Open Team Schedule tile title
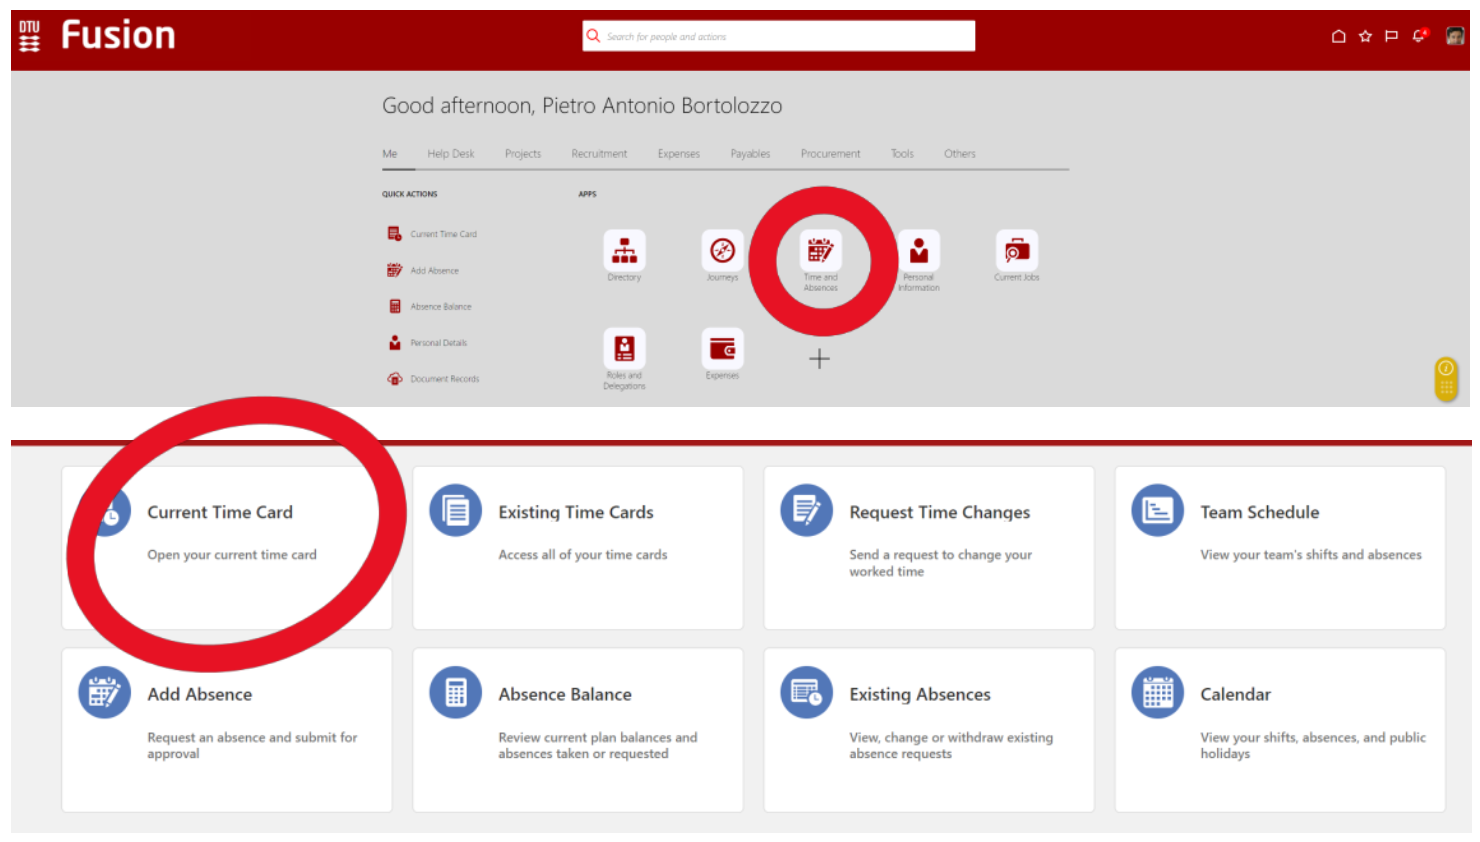This screenshot has height=842, width=1480. (x=1260, y=512)
